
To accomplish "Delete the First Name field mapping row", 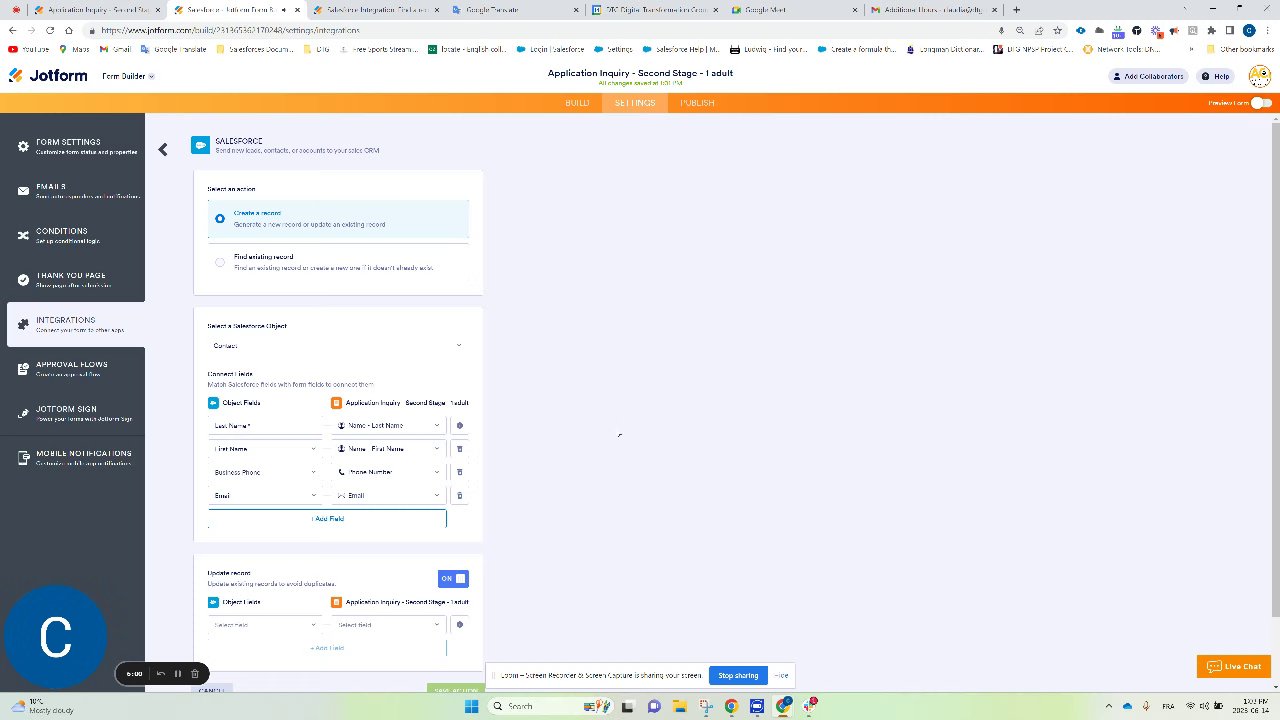I will (460, 449).
